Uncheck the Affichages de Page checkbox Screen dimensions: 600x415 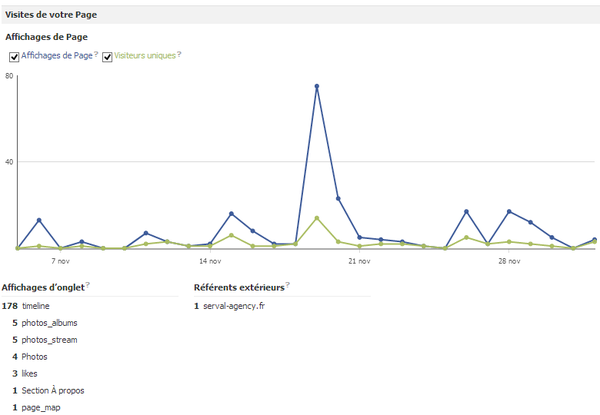pos(14,57)
